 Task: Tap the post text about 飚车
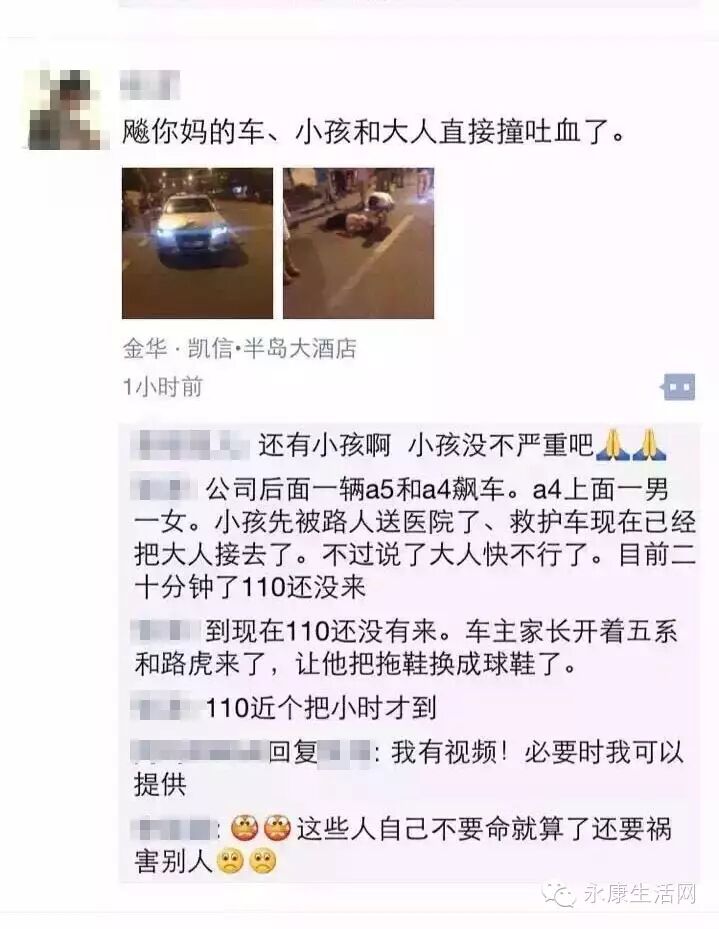[x=373, y=132]
